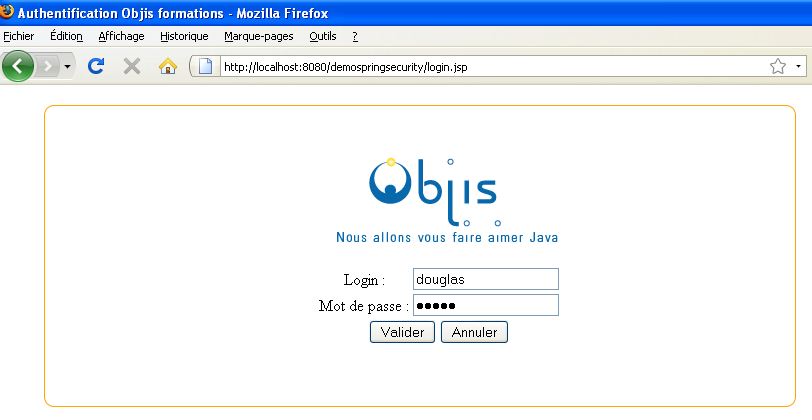Bookmark this page with the star icon
This screenshot has width=812, height=420.
[778, 66]
